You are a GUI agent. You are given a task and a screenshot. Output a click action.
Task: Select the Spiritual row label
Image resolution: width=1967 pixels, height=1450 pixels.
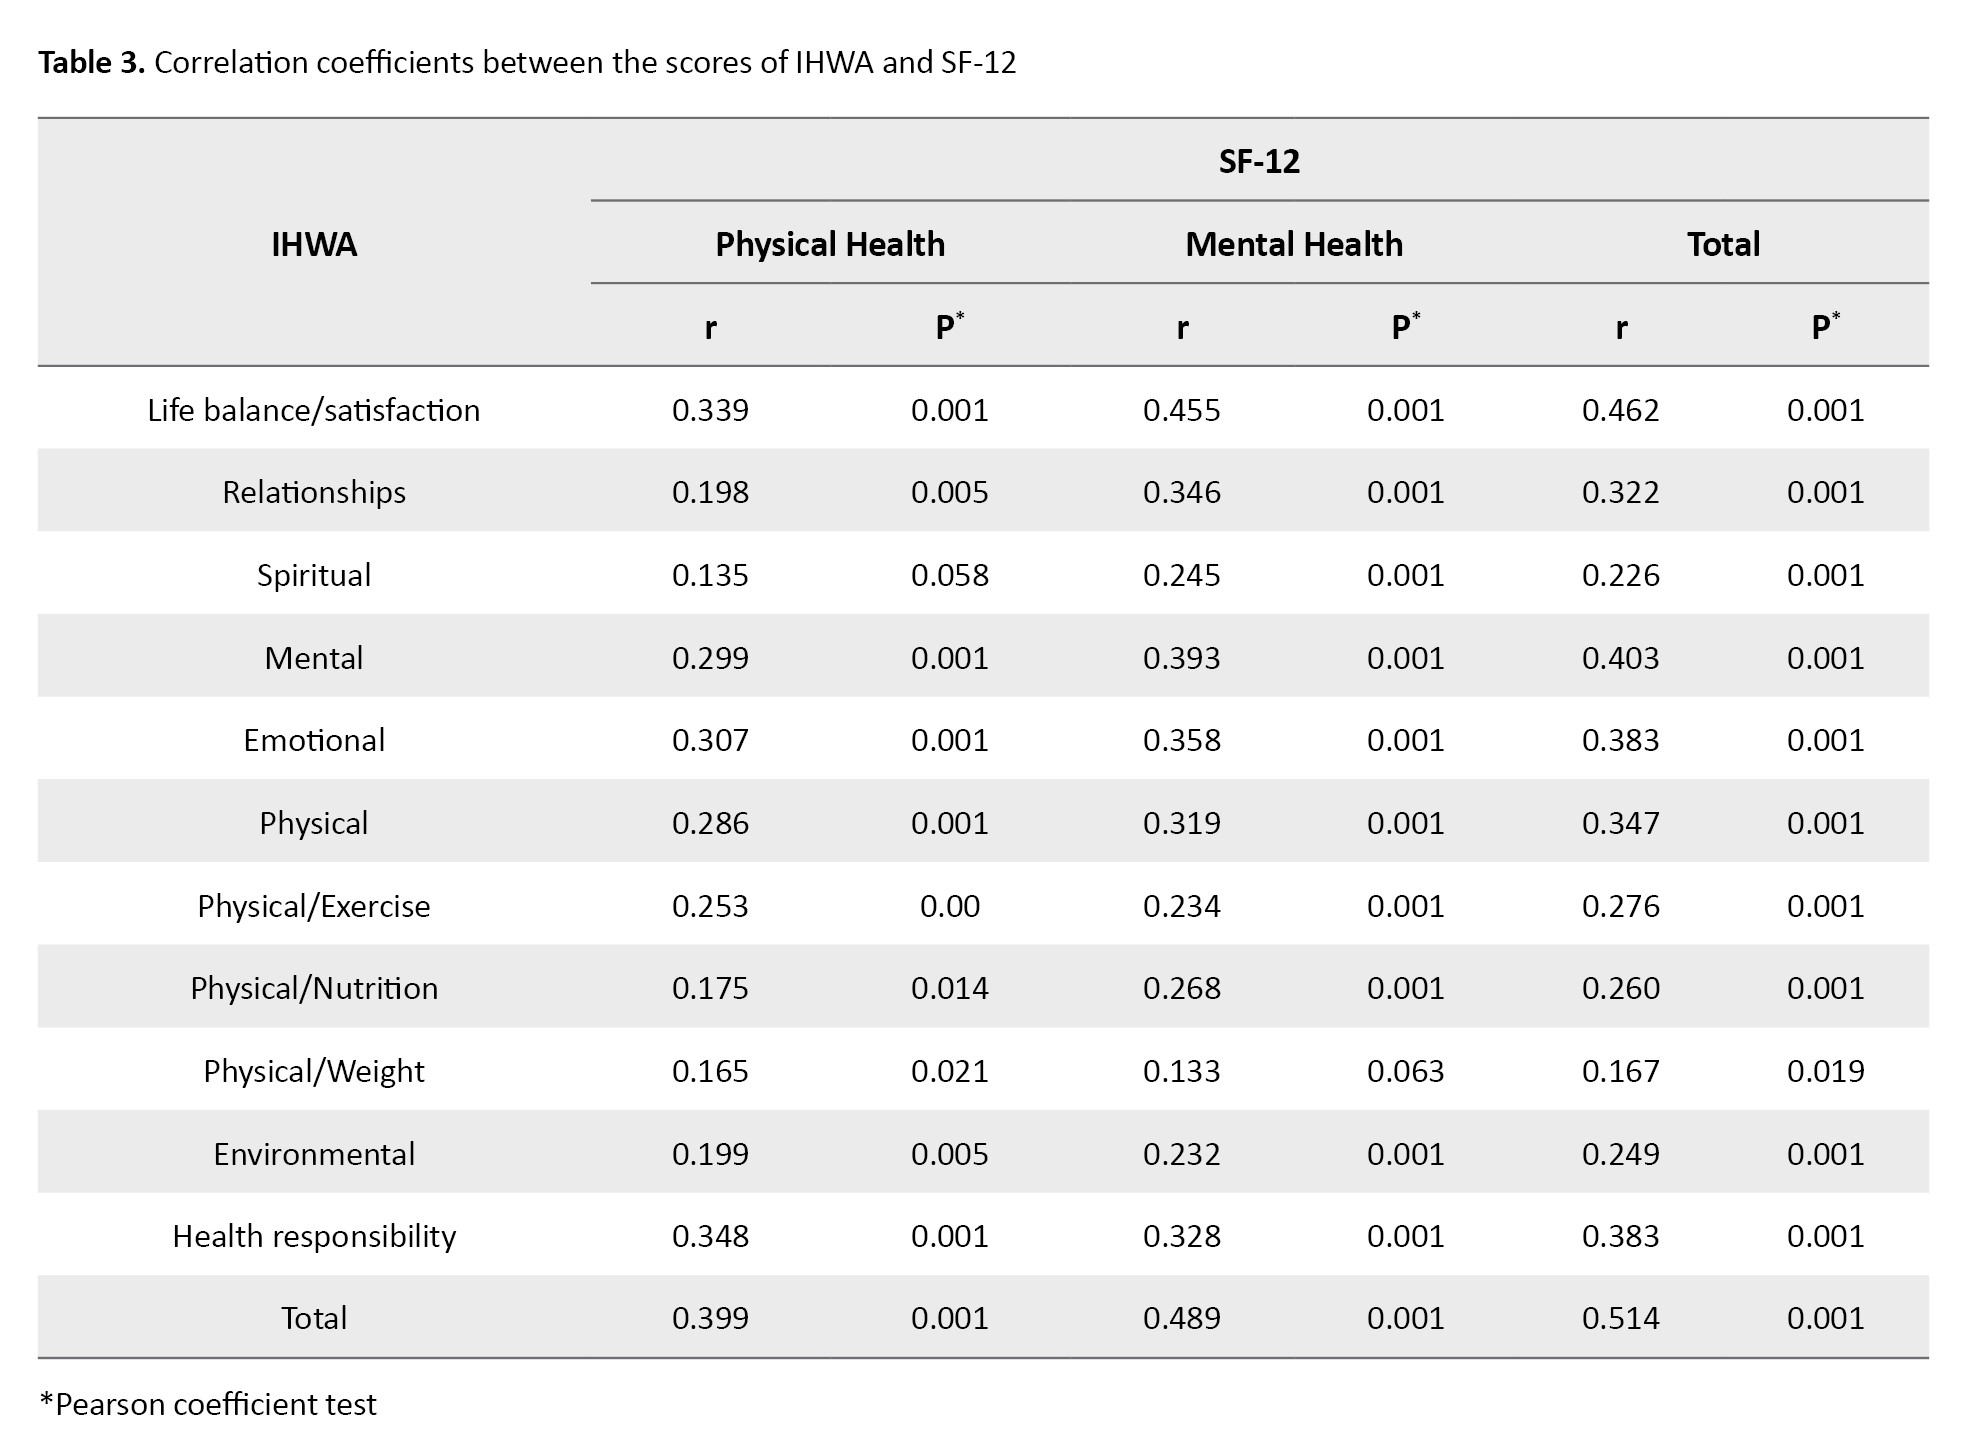click(x=313, y=575)
